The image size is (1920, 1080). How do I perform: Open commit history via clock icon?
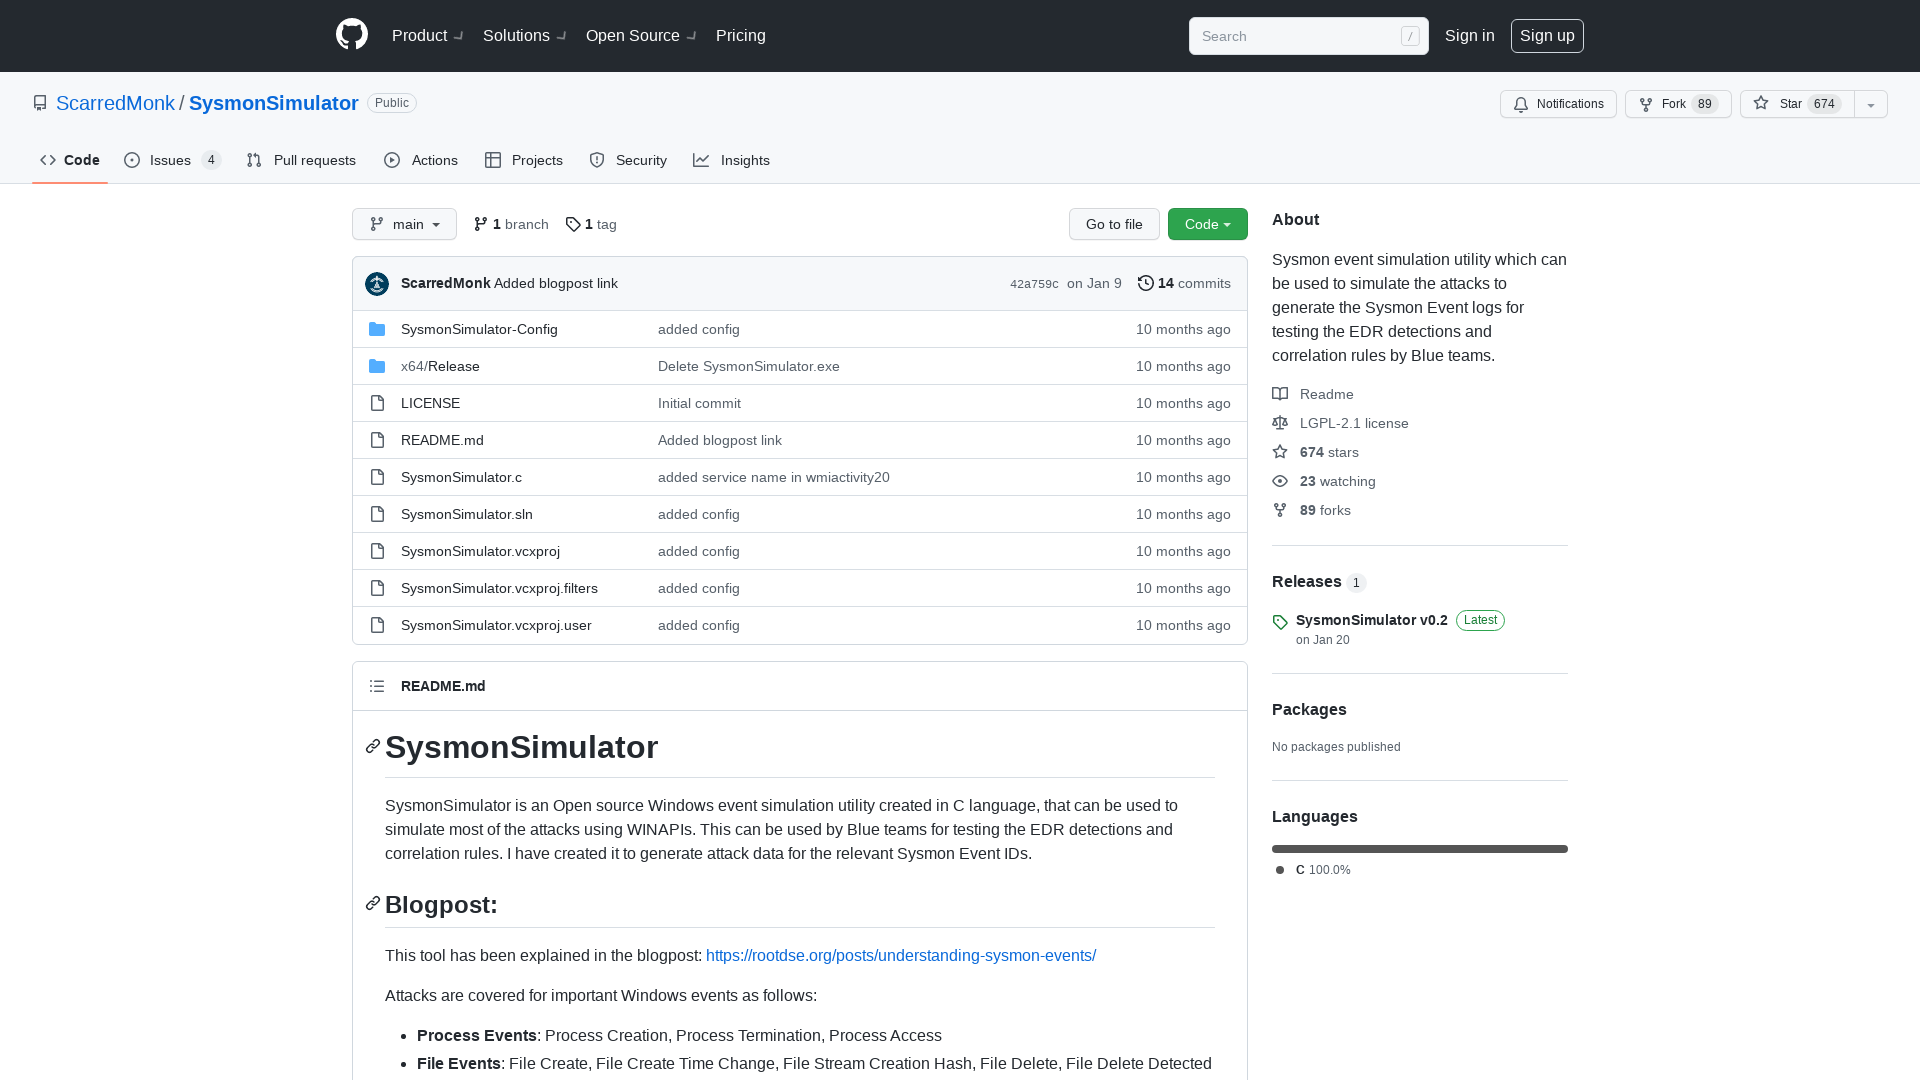point(1146,283)
